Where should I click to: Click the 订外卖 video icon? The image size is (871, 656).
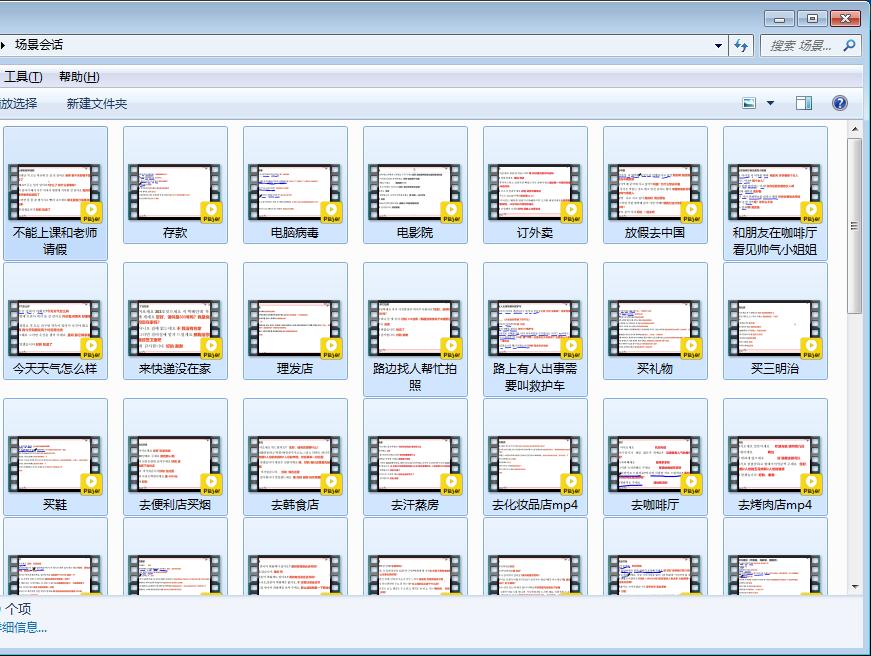[x=535, y=192]
